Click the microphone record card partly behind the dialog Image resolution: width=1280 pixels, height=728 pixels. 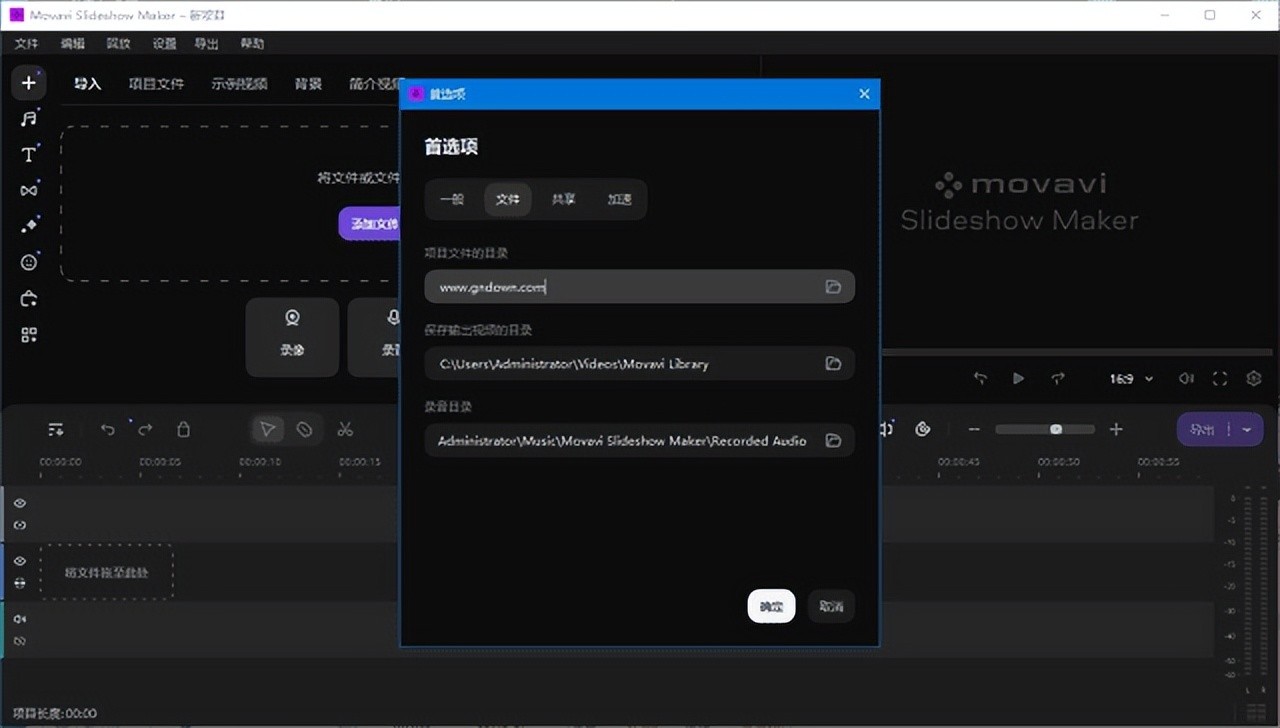tap(374, 337)
